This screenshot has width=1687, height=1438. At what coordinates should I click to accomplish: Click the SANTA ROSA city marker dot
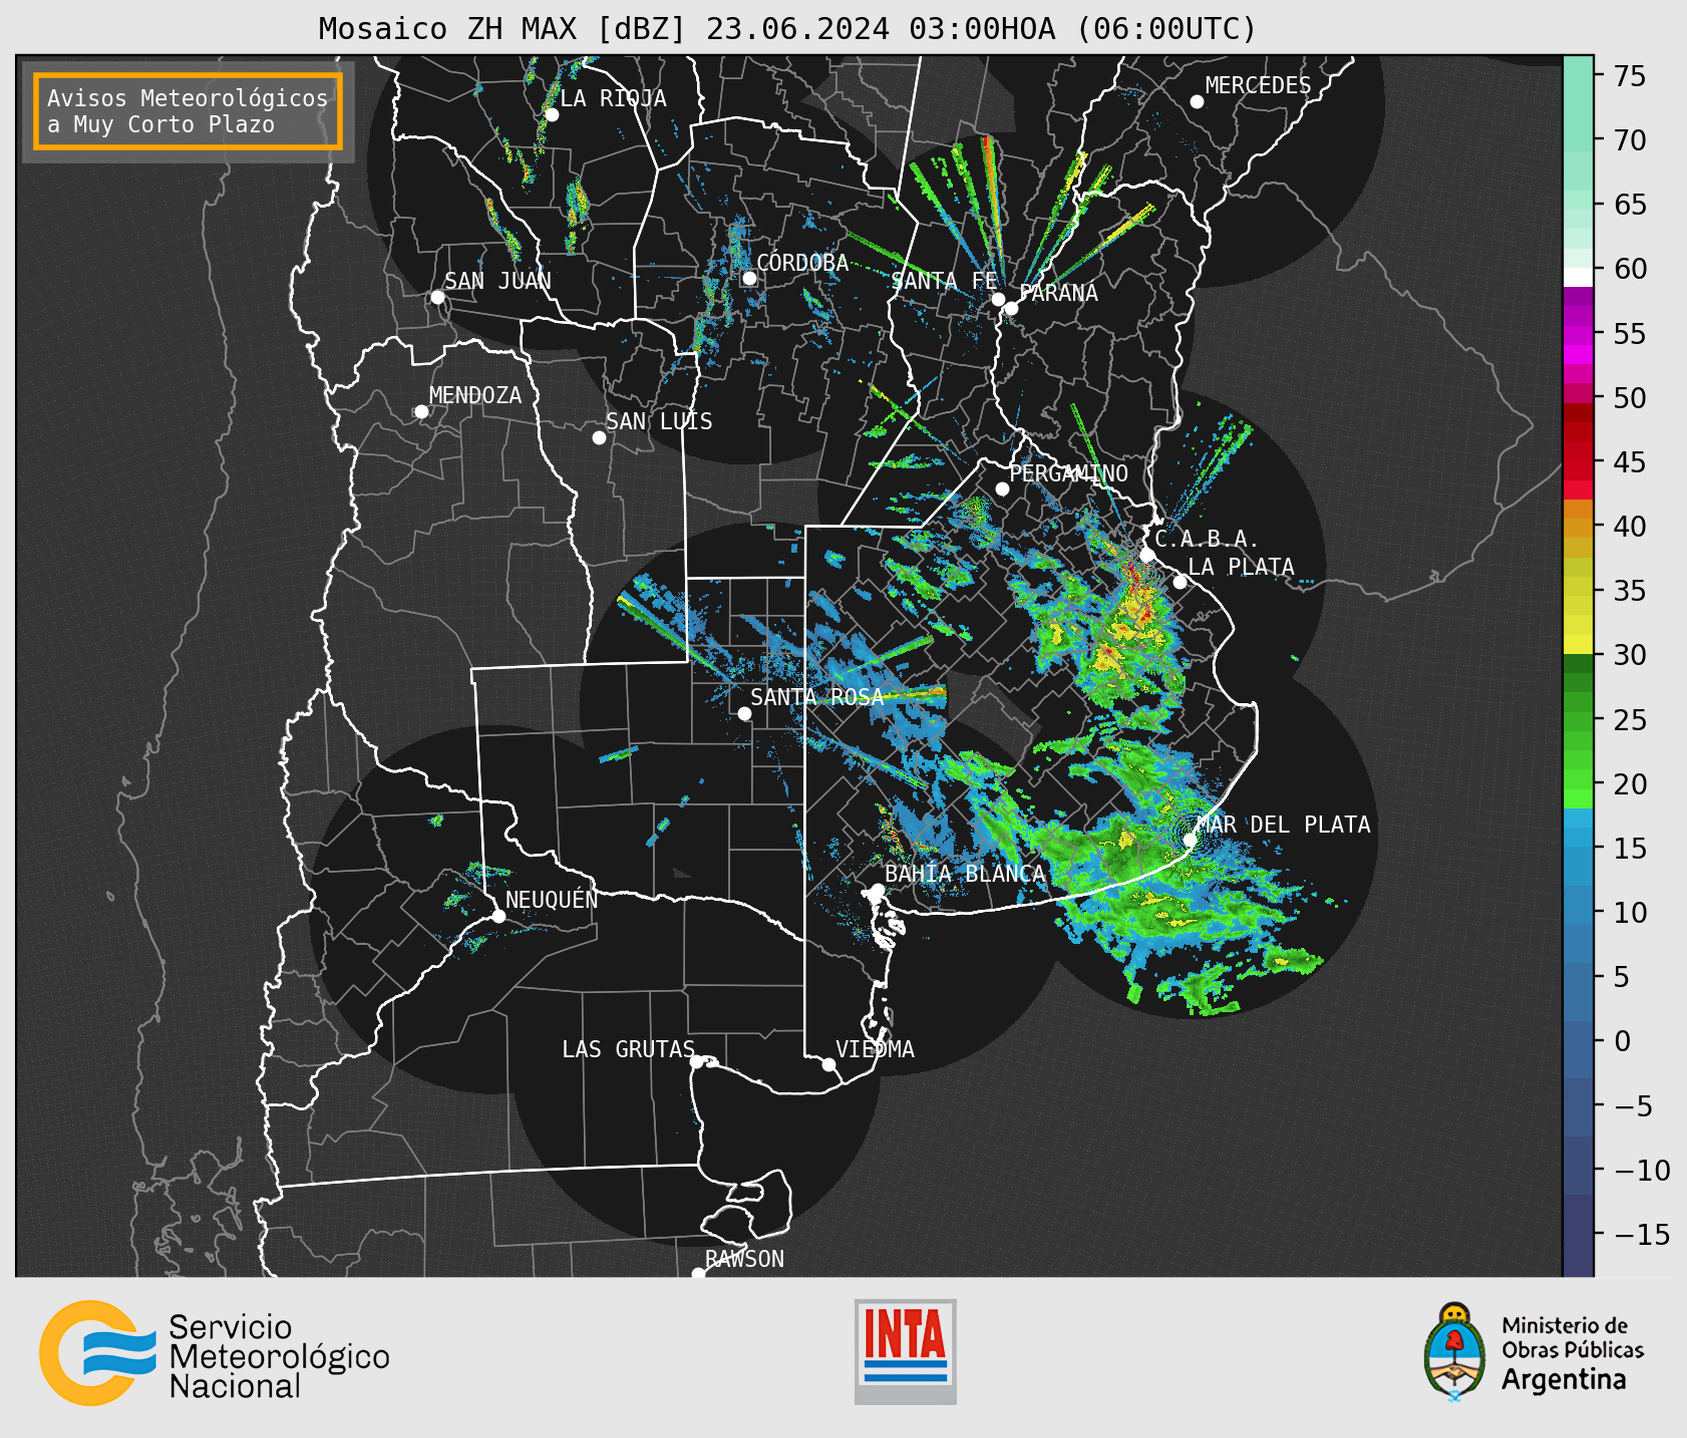744,713
